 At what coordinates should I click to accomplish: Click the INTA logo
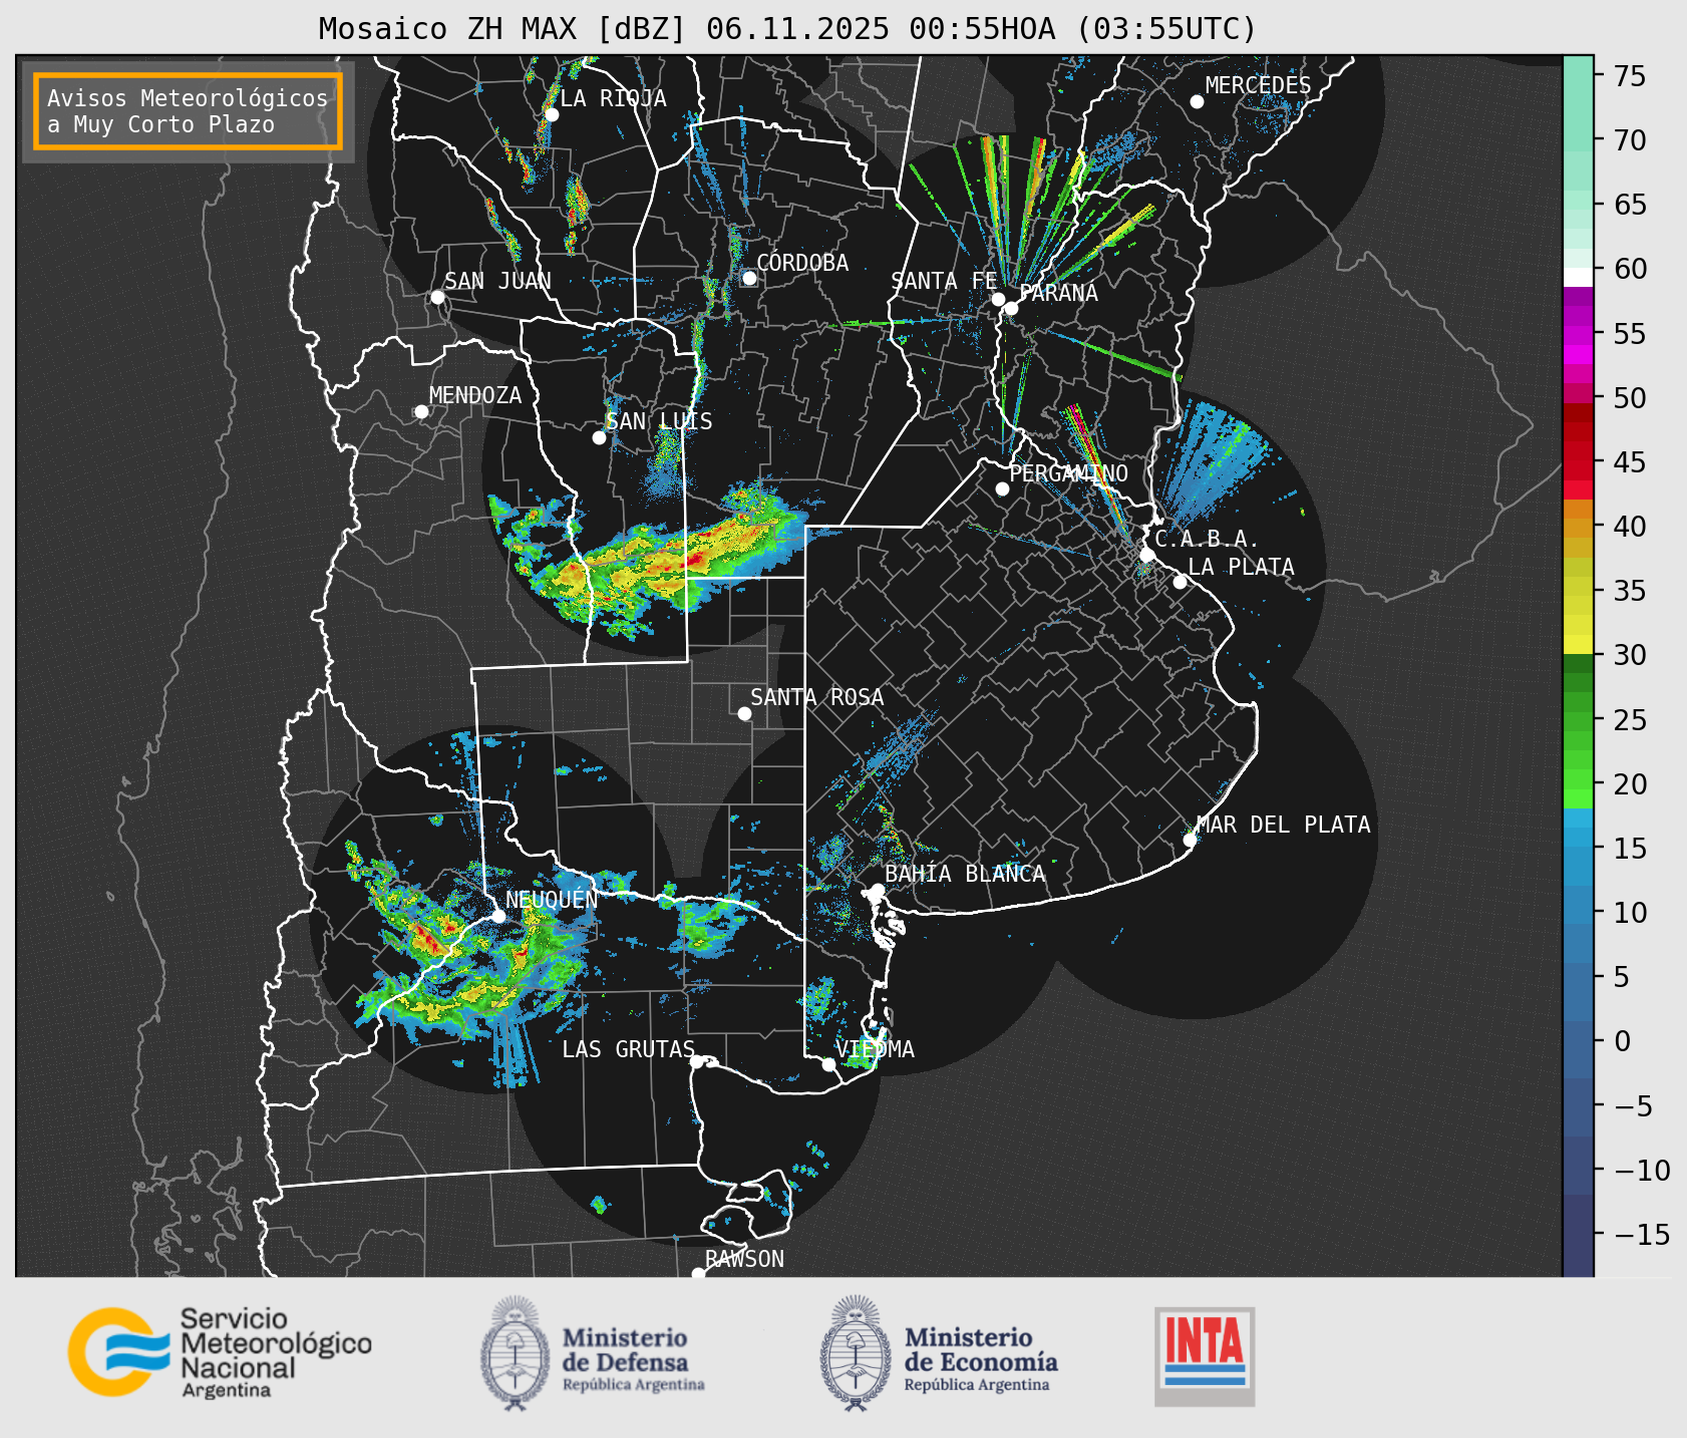tap(1204, 1355)
